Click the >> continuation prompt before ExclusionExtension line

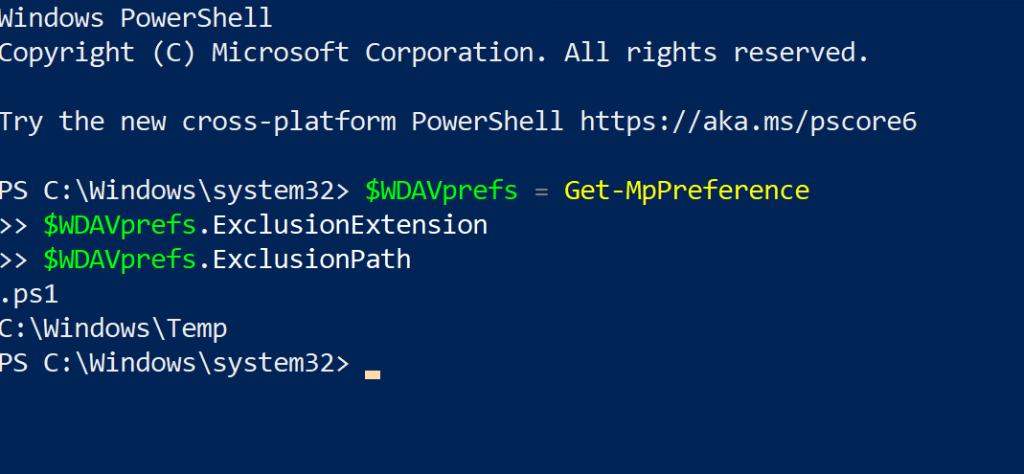13,226
